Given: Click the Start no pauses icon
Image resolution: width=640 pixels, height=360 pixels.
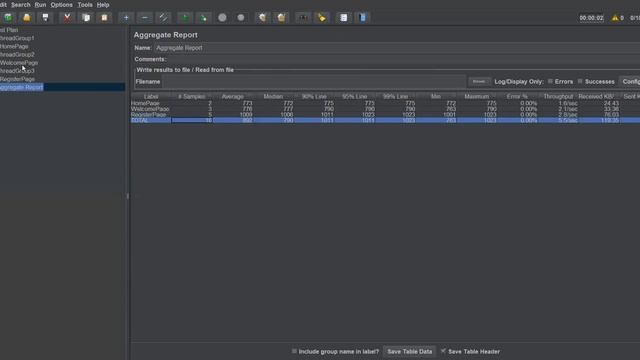Looking at the screenshot, I should pyautogui.click(x=203, y=18).
